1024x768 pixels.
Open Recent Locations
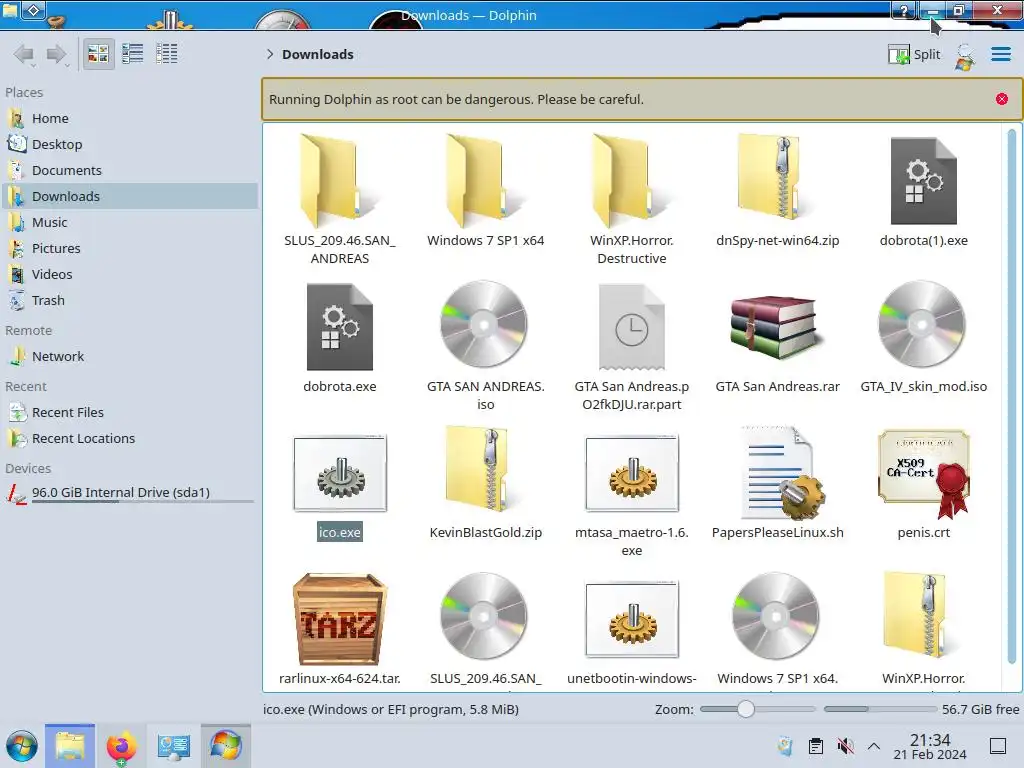tap(130, 439)
